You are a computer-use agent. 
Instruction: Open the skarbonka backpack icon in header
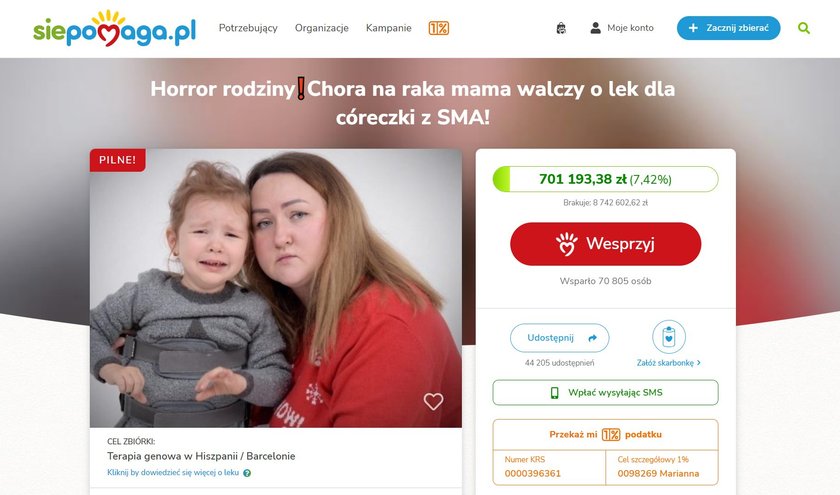(561, 28)
